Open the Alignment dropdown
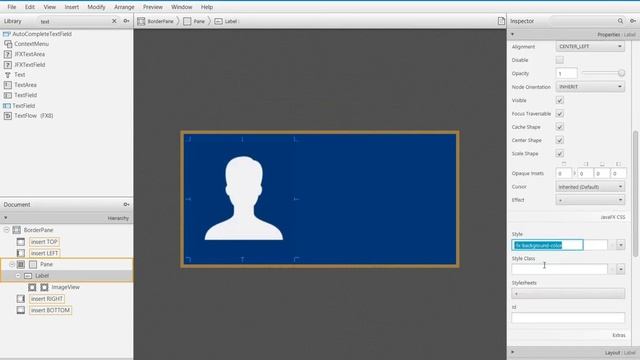640x360 pixels. click(590, 47)
